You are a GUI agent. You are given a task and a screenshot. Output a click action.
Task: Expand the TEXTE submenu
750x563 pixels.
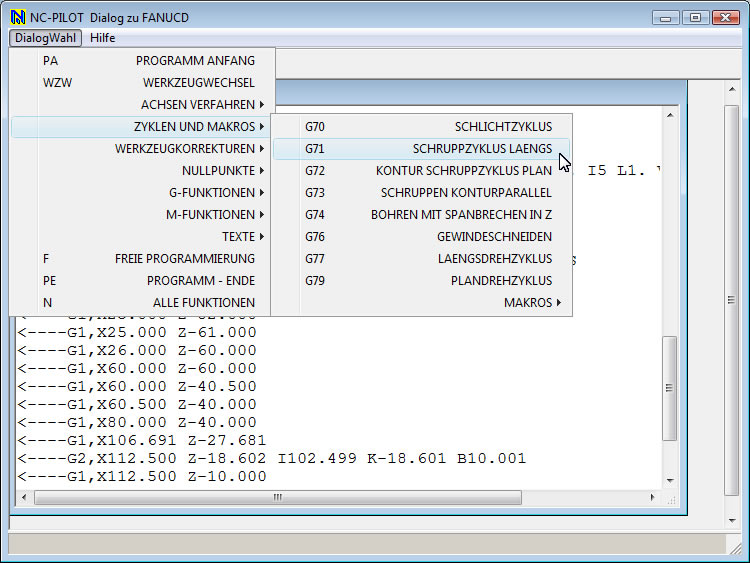pos(238,237)
